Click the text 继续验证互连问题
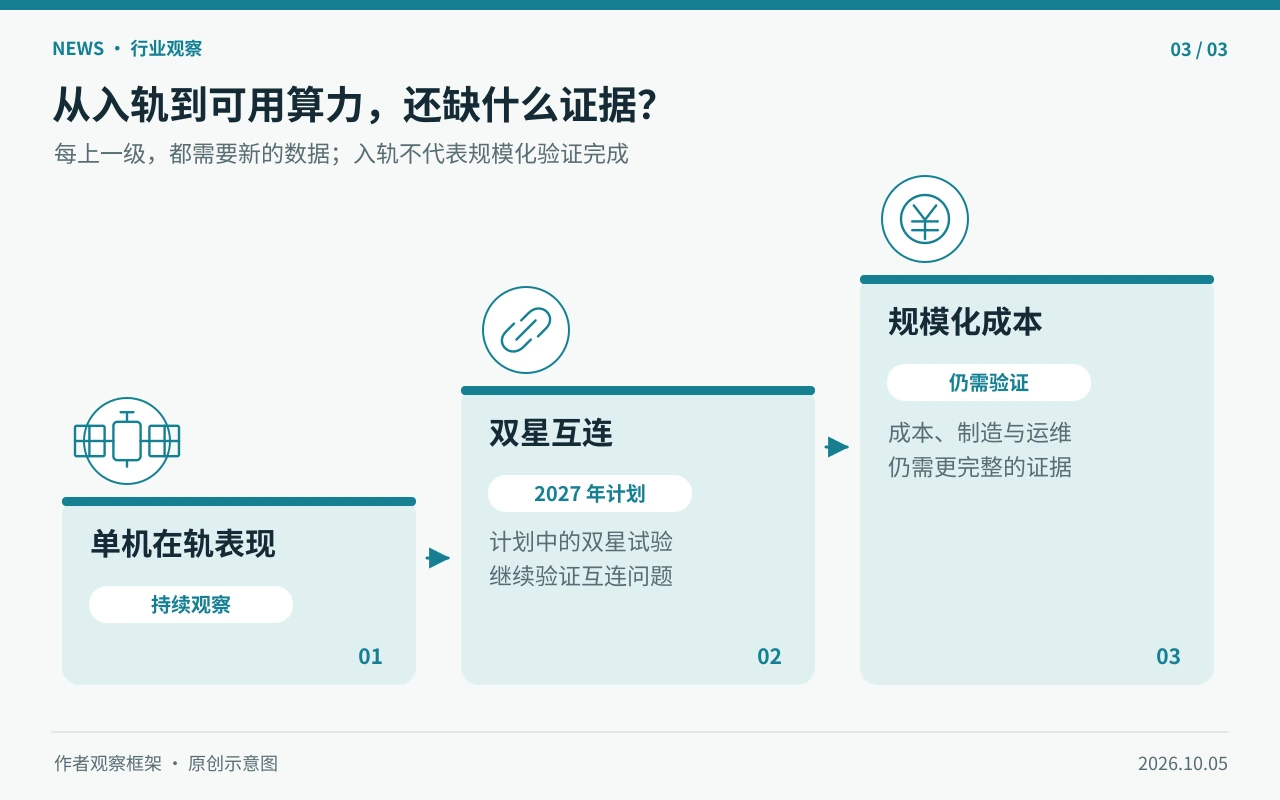 581,576
